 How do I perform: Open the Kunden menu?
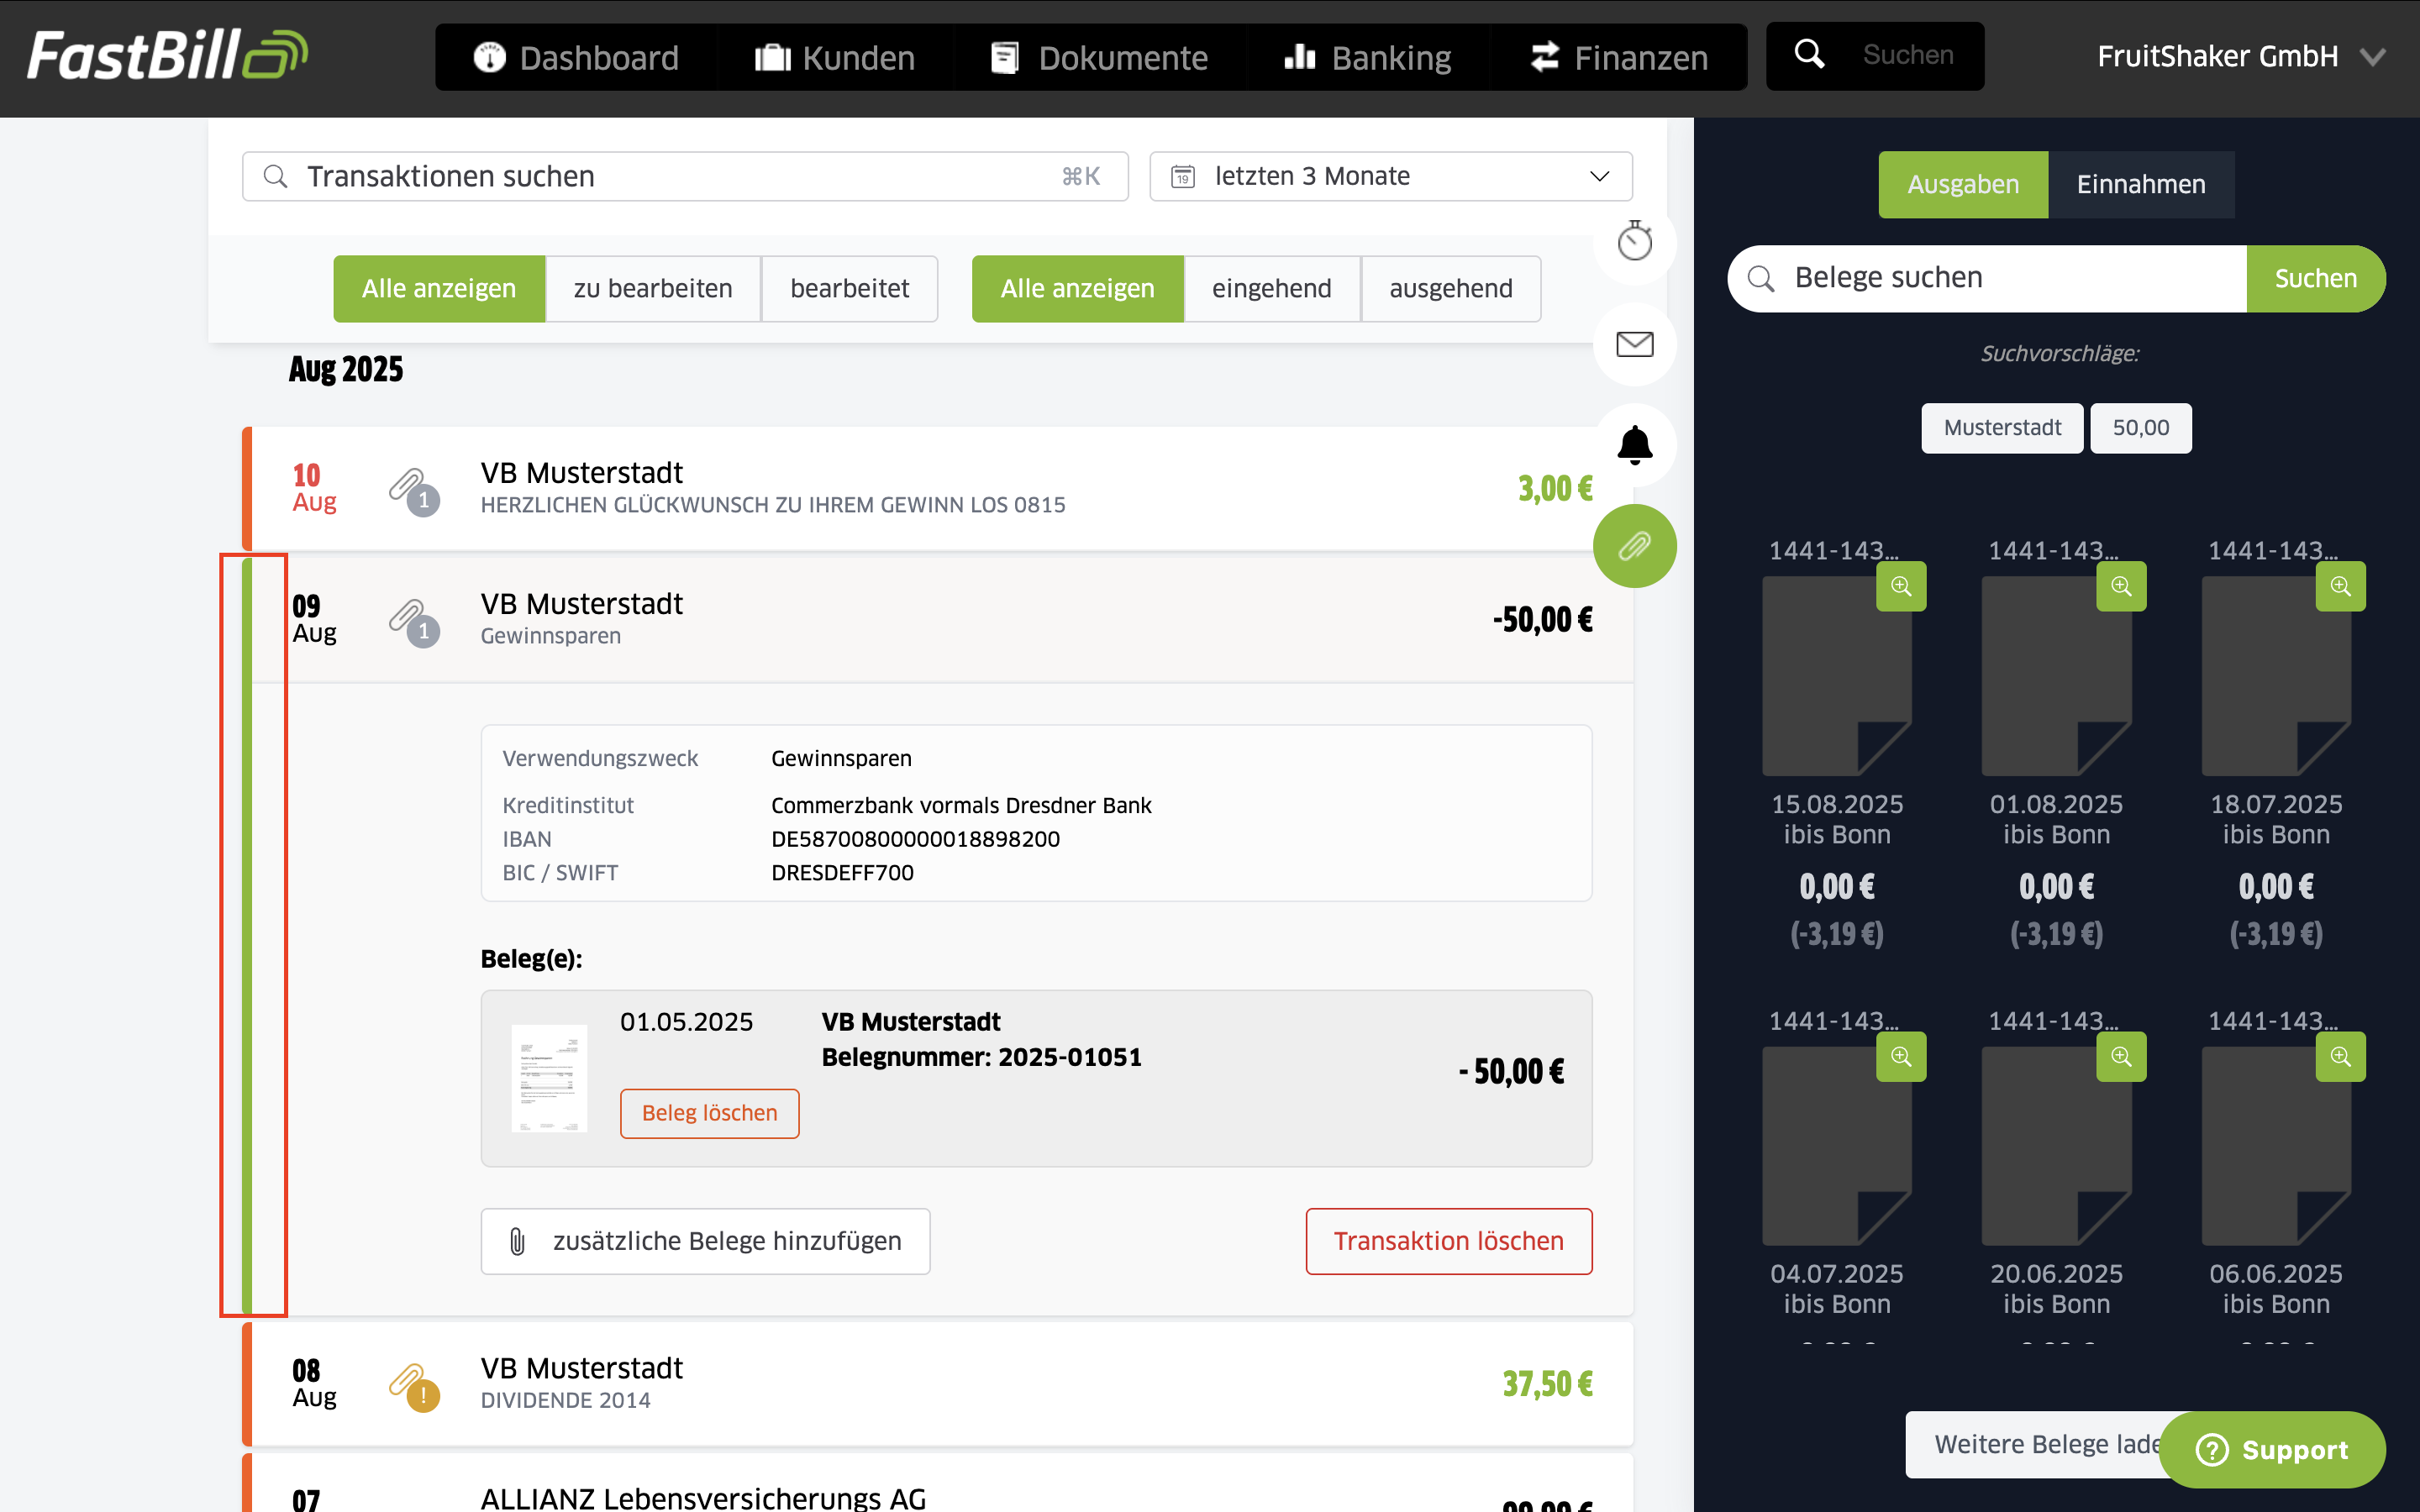[x=835, y=57]
